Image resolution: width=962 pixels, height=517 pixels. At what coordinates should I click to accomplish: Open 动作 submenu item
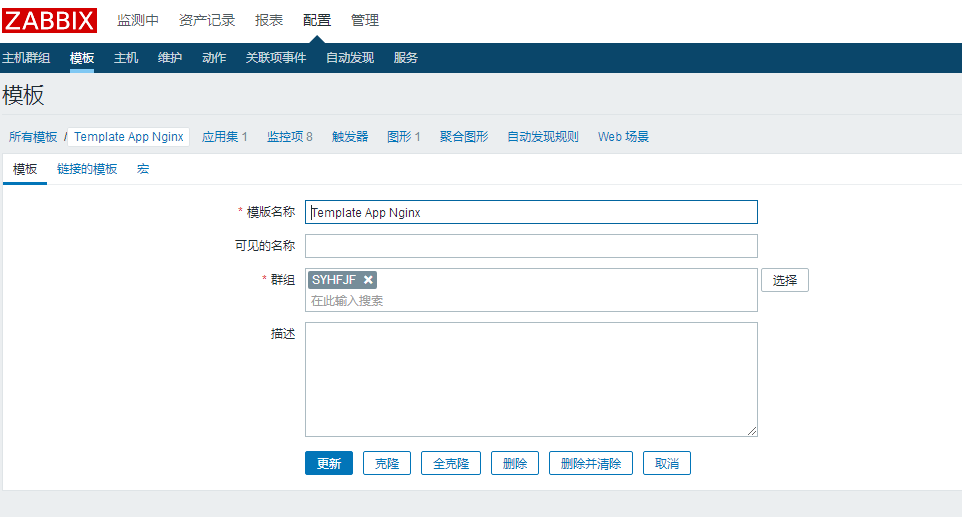point(214,58)
